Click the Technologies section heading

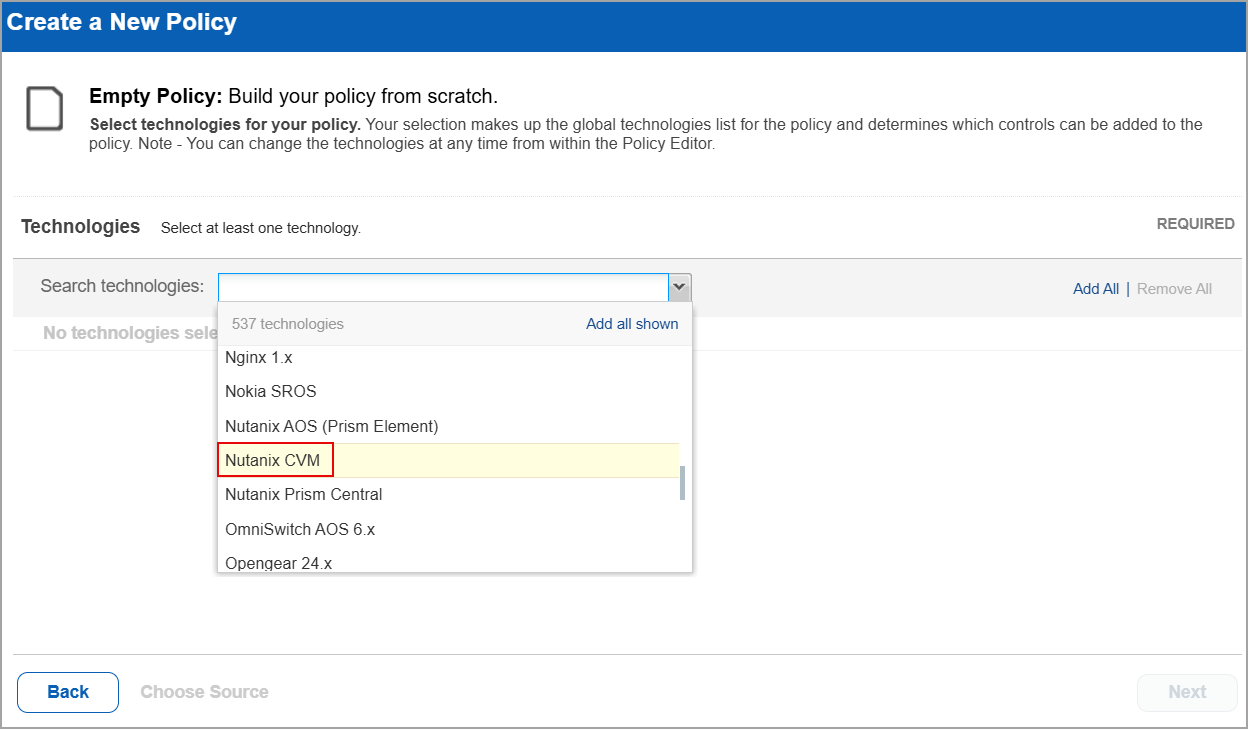[81, 227]
